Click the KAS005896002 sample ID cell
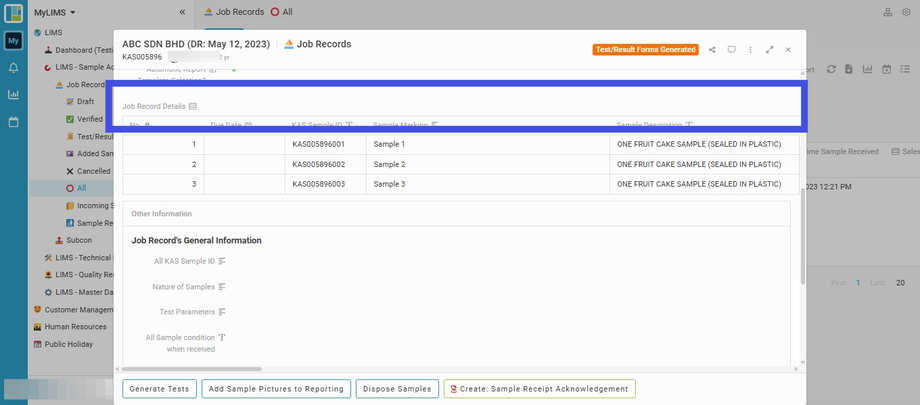This screenshot has height=405, width=920. [x=326, y=164]
